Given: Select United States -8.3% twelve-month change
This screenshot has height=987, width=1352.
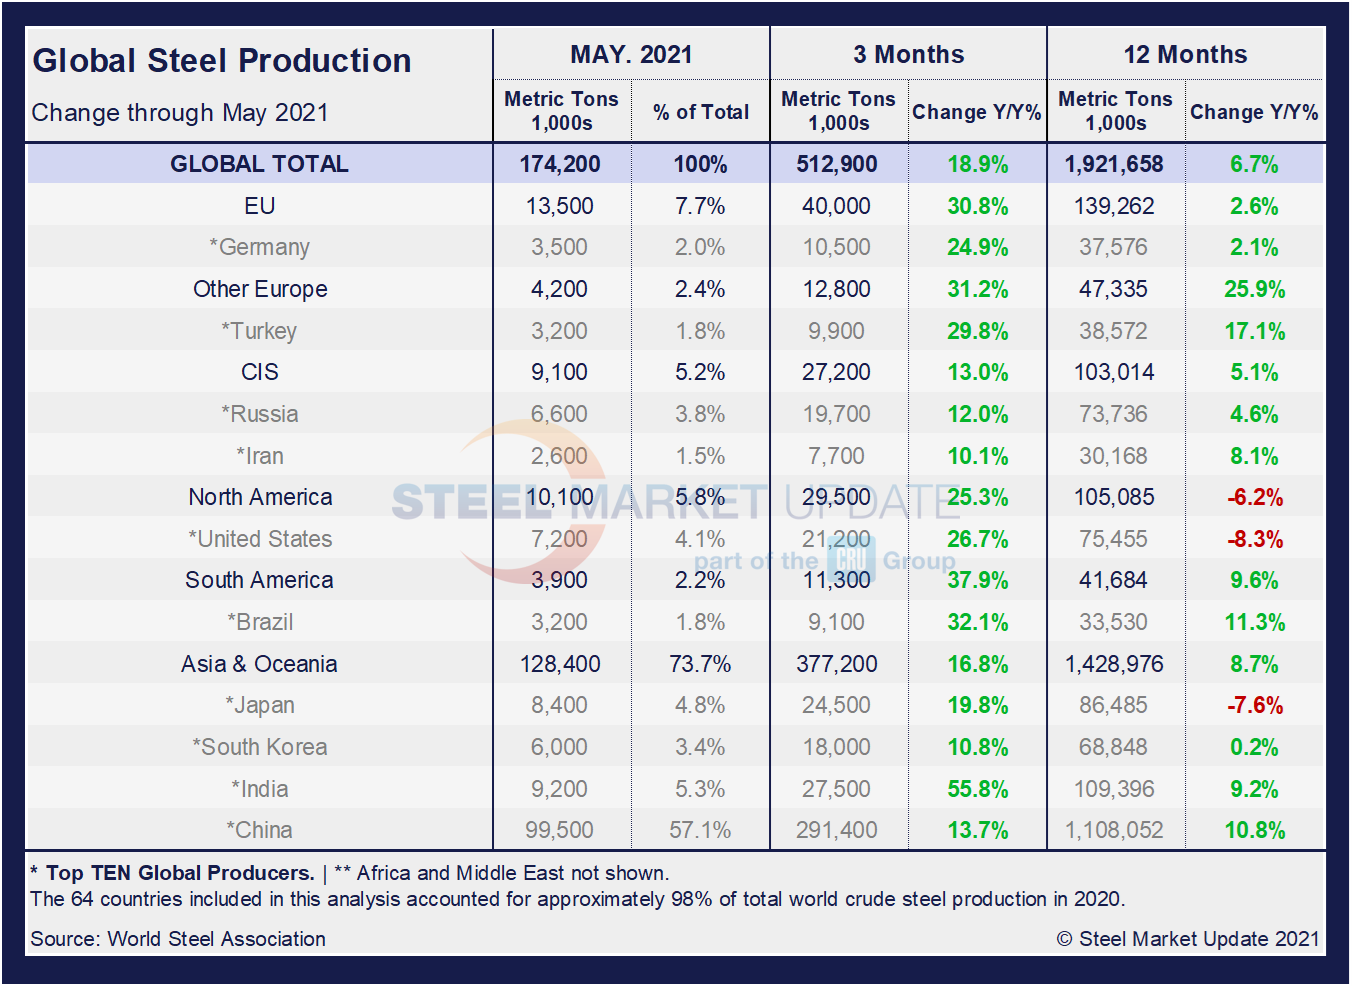Looking at the screenshot, I should (x=1254, y=539).
